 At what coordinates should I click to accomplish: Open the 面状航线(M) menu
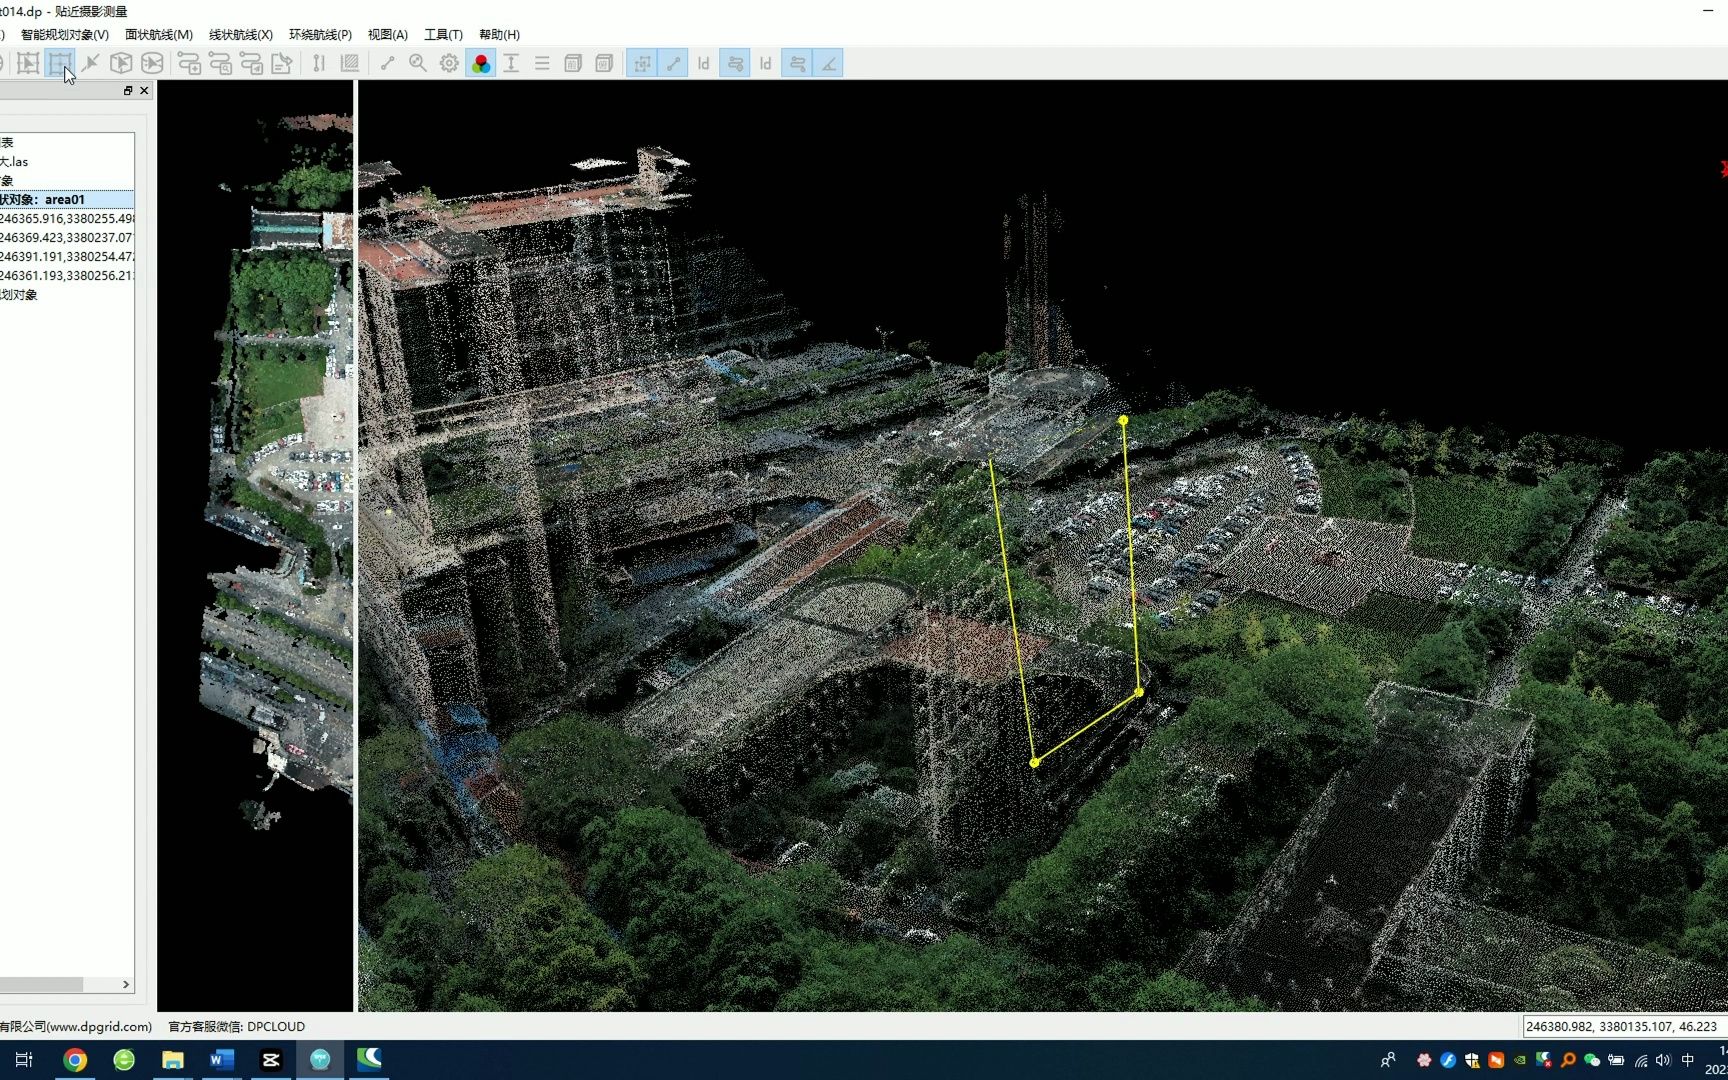[159, 34]
